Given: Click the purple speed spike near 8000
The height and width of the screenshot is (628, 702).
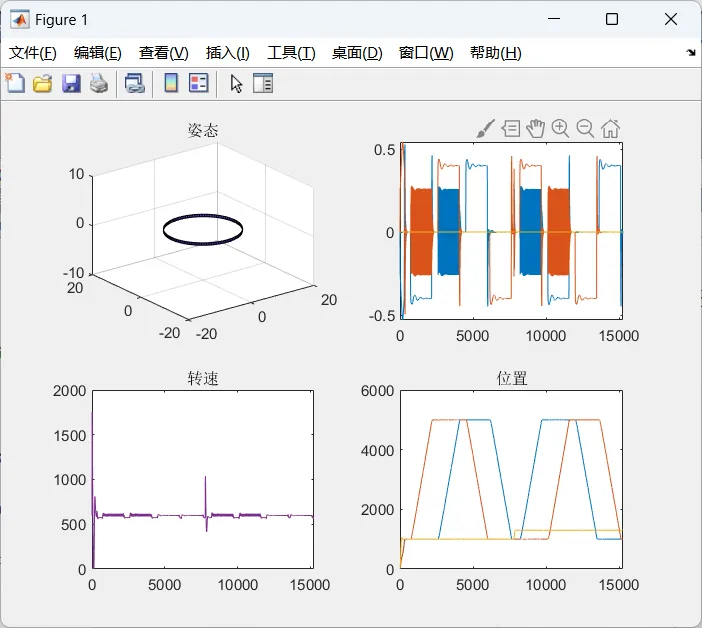Looking at the screenshot, I should click(206, 503).
